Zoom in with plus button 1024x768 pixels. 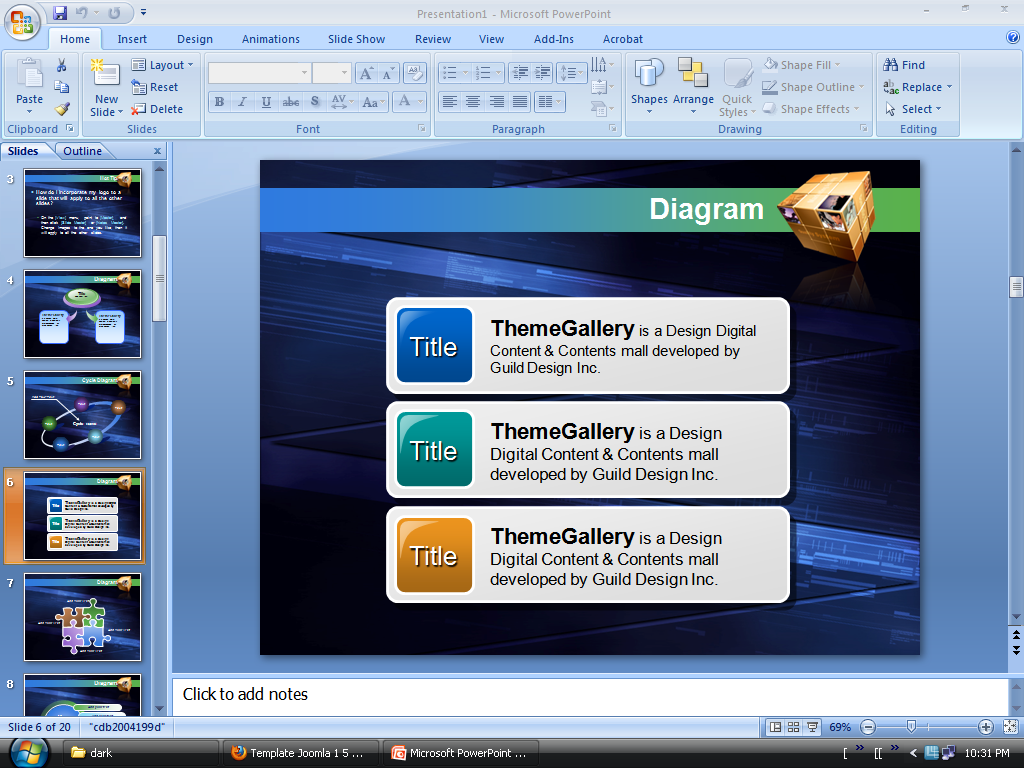coord(985,727)
